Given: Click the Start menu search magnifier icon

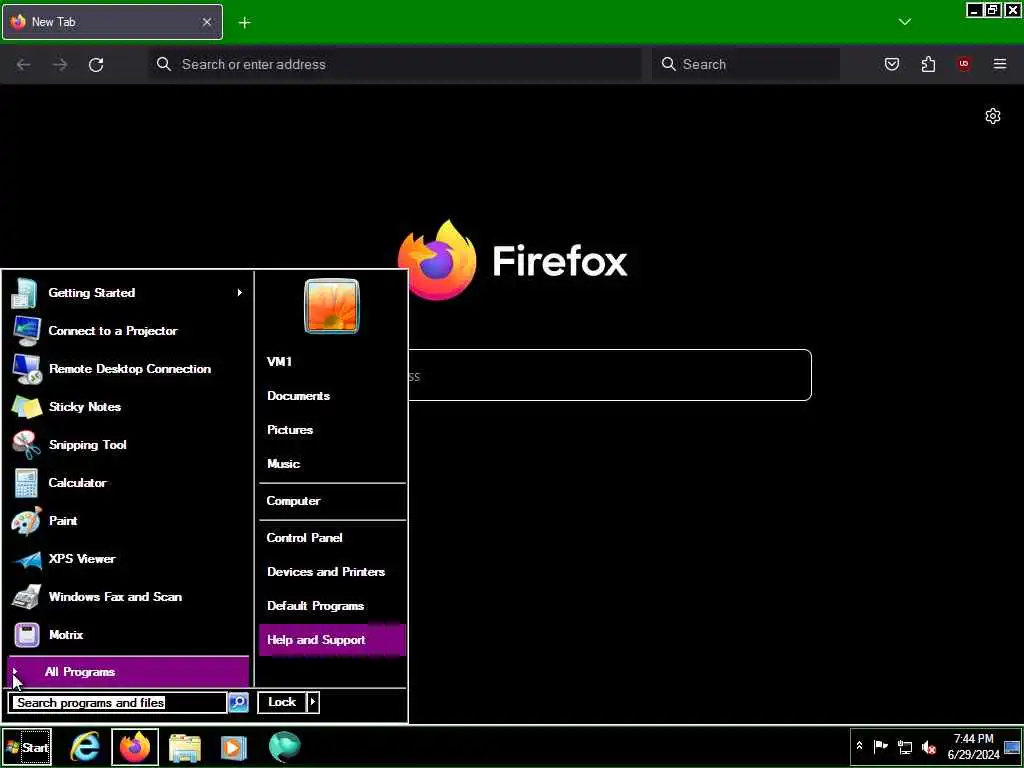Looking at the screenshot, I should coord(238,702).
